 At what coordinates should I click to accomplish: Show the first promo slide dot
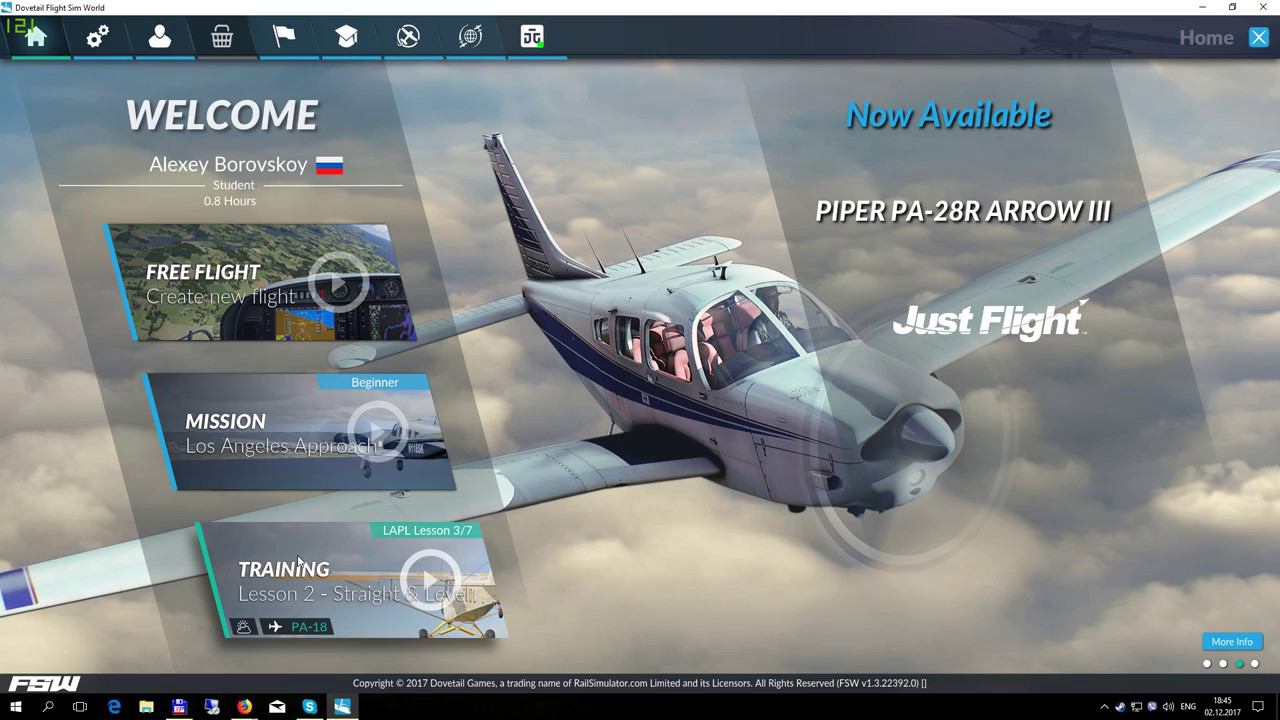(x=1207, y=664)
